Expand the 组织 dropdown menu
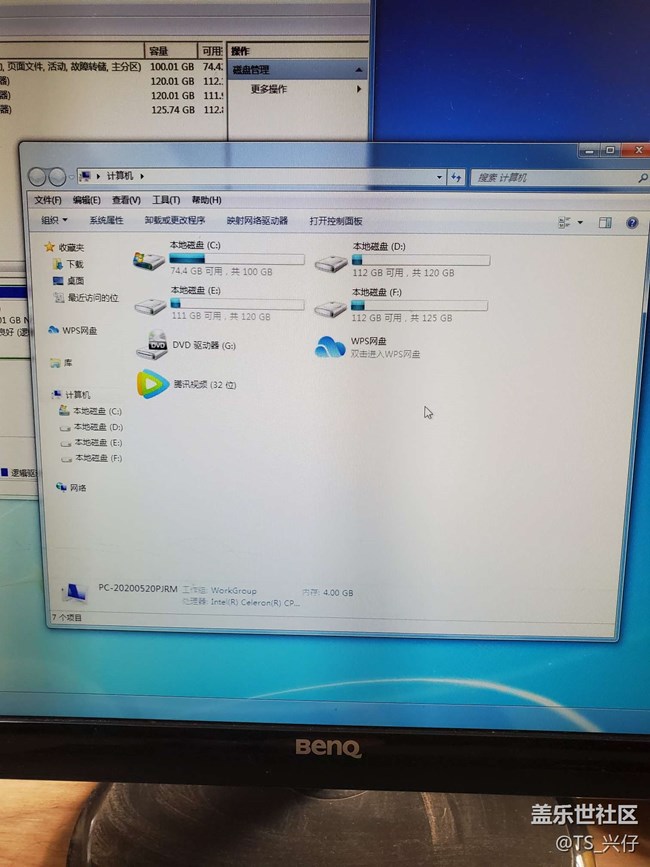The image size is (650, 867). pyautogui.click(x=54, y=220)
